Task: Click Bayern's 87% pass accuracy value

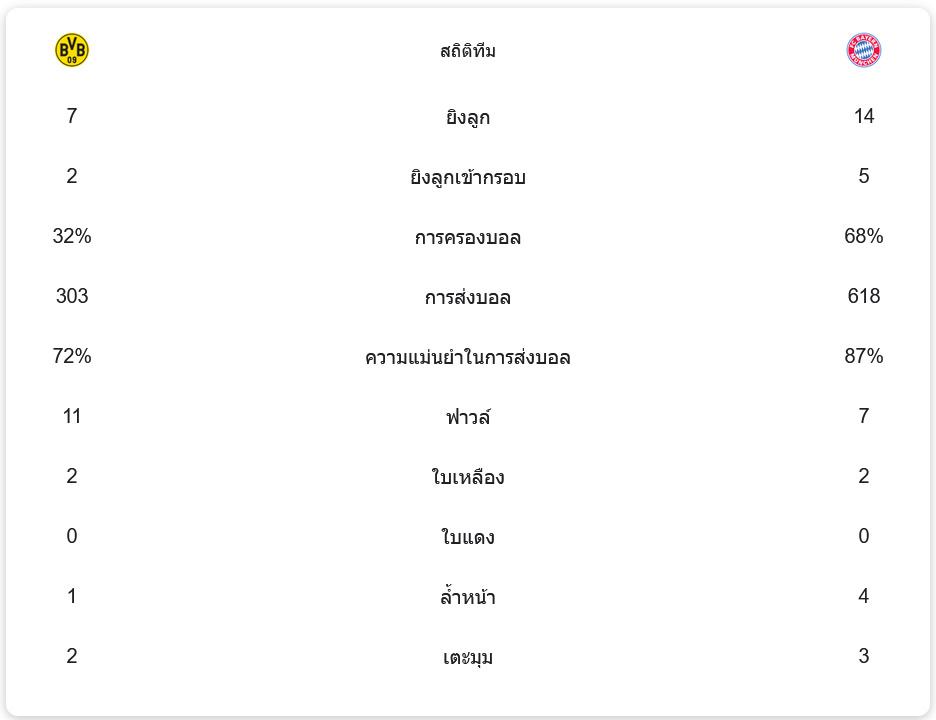Action: point(863,356)
